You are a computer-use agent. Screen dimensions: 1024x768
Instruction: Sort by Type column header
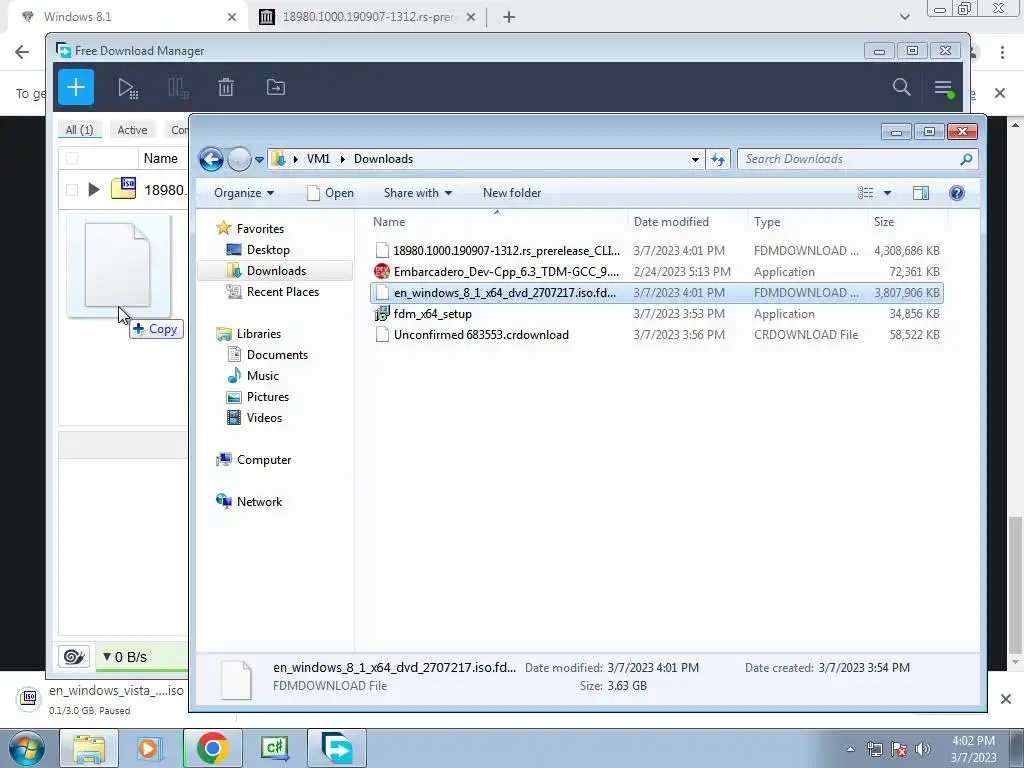[807, 221]
